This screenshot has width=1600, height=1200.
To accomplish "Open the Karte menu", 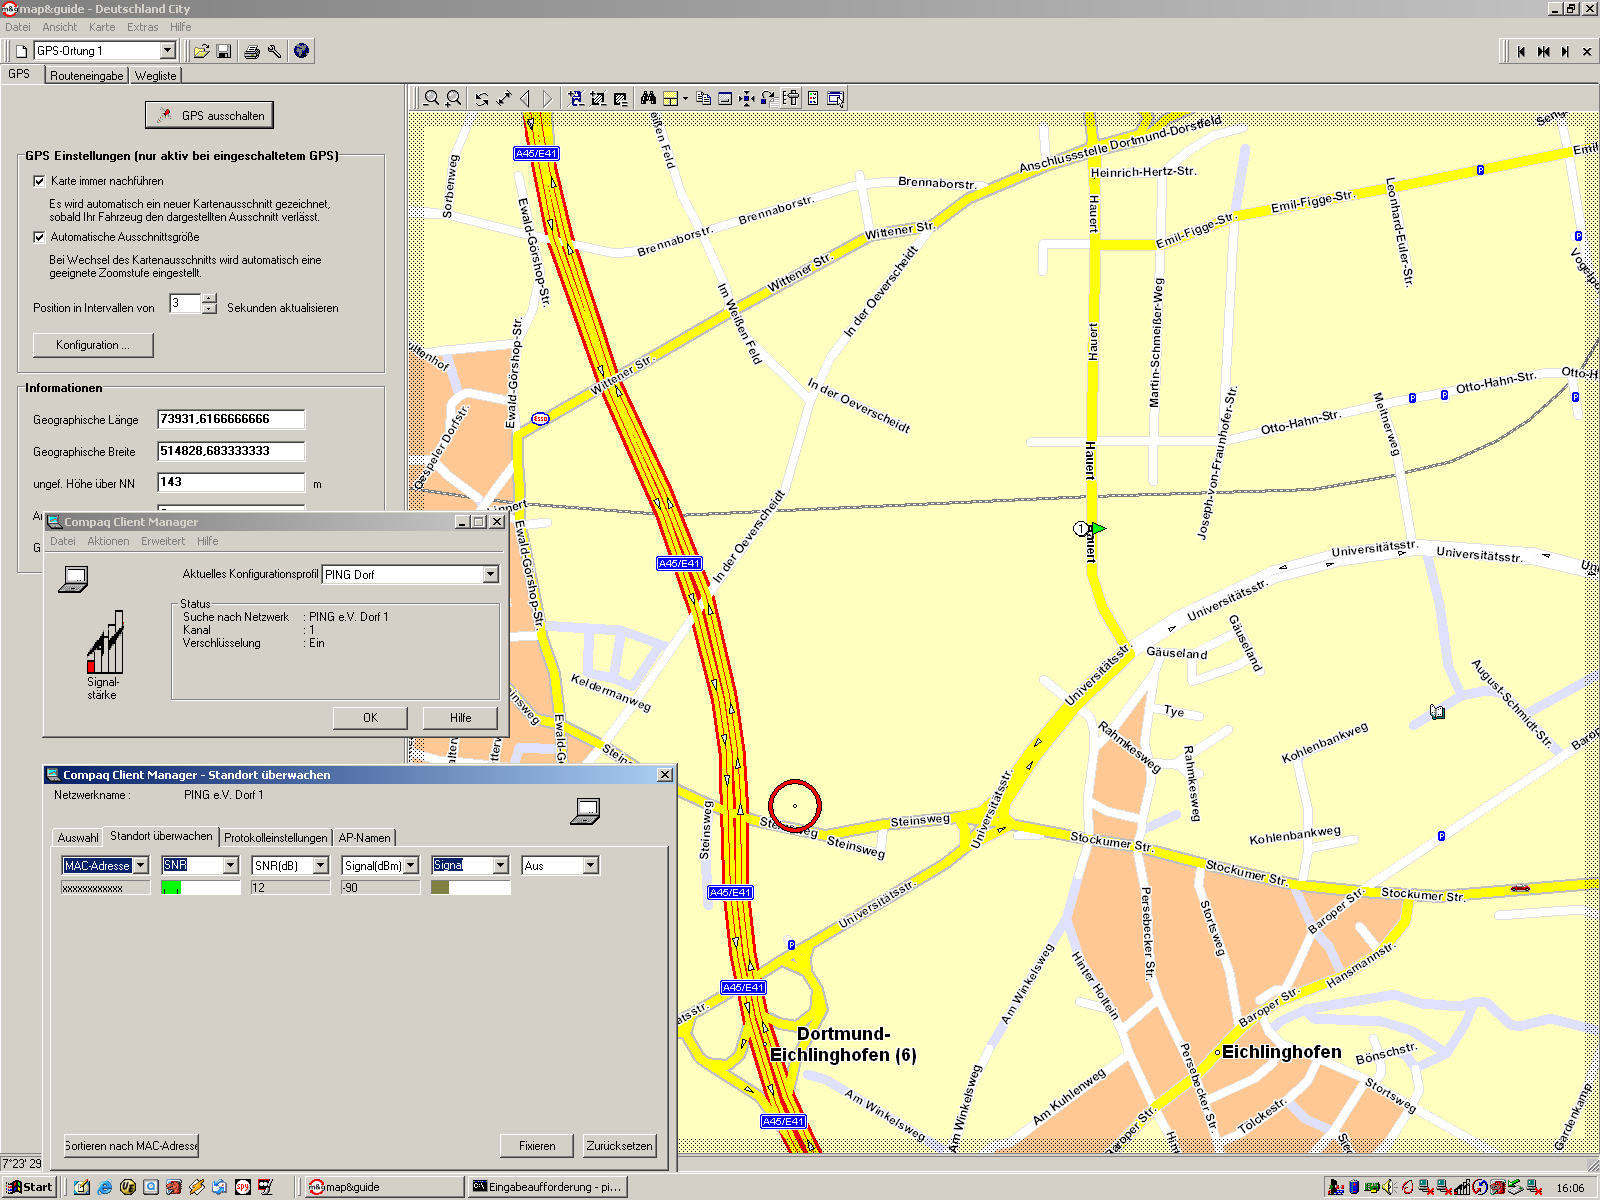I will [x=102, y=27].
